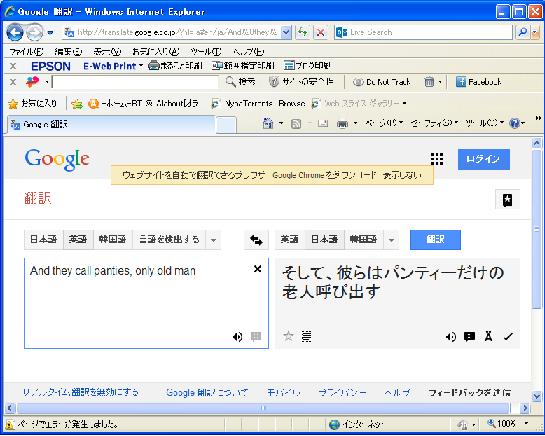Select the Google 翻訳 browser tab
545x436 pixels.
tap(111, 125)
